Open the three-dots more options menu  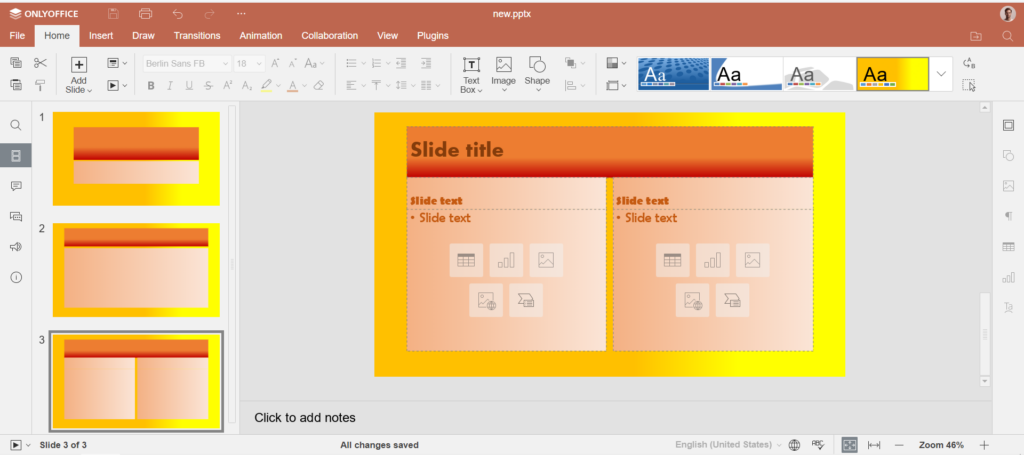(241, 14)
